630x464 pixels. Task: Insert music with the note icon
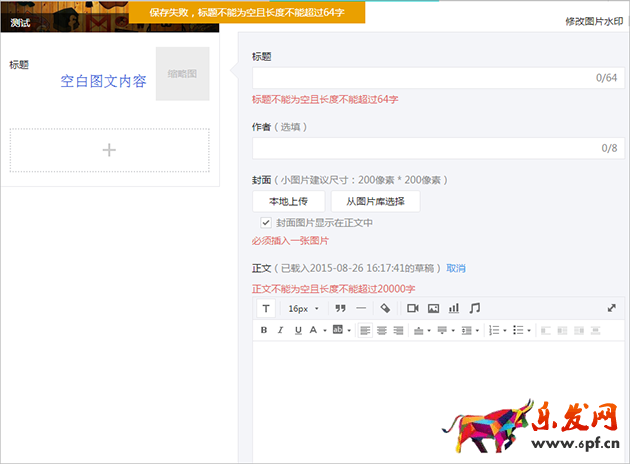coord(475,308)
